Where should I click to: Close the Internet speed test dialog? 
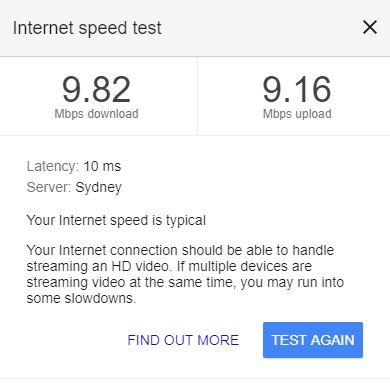370,27
